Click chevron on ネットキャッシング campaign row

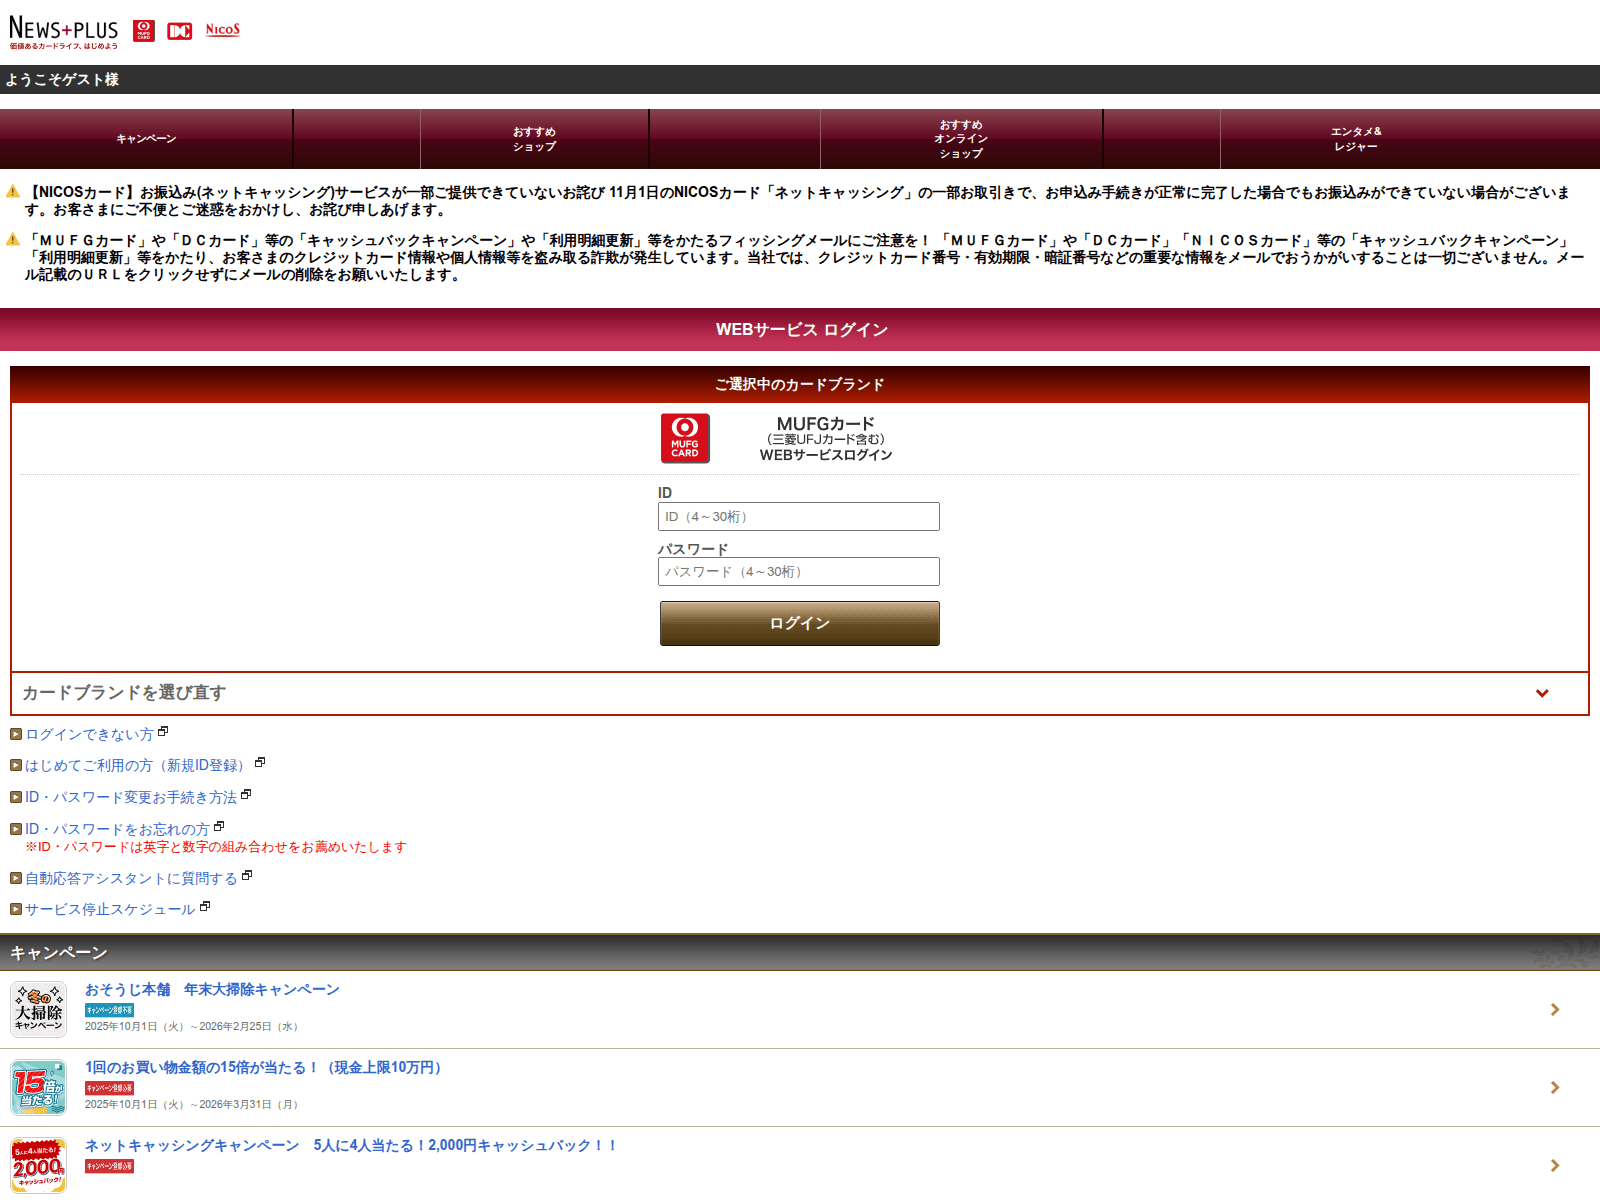1555,1165
